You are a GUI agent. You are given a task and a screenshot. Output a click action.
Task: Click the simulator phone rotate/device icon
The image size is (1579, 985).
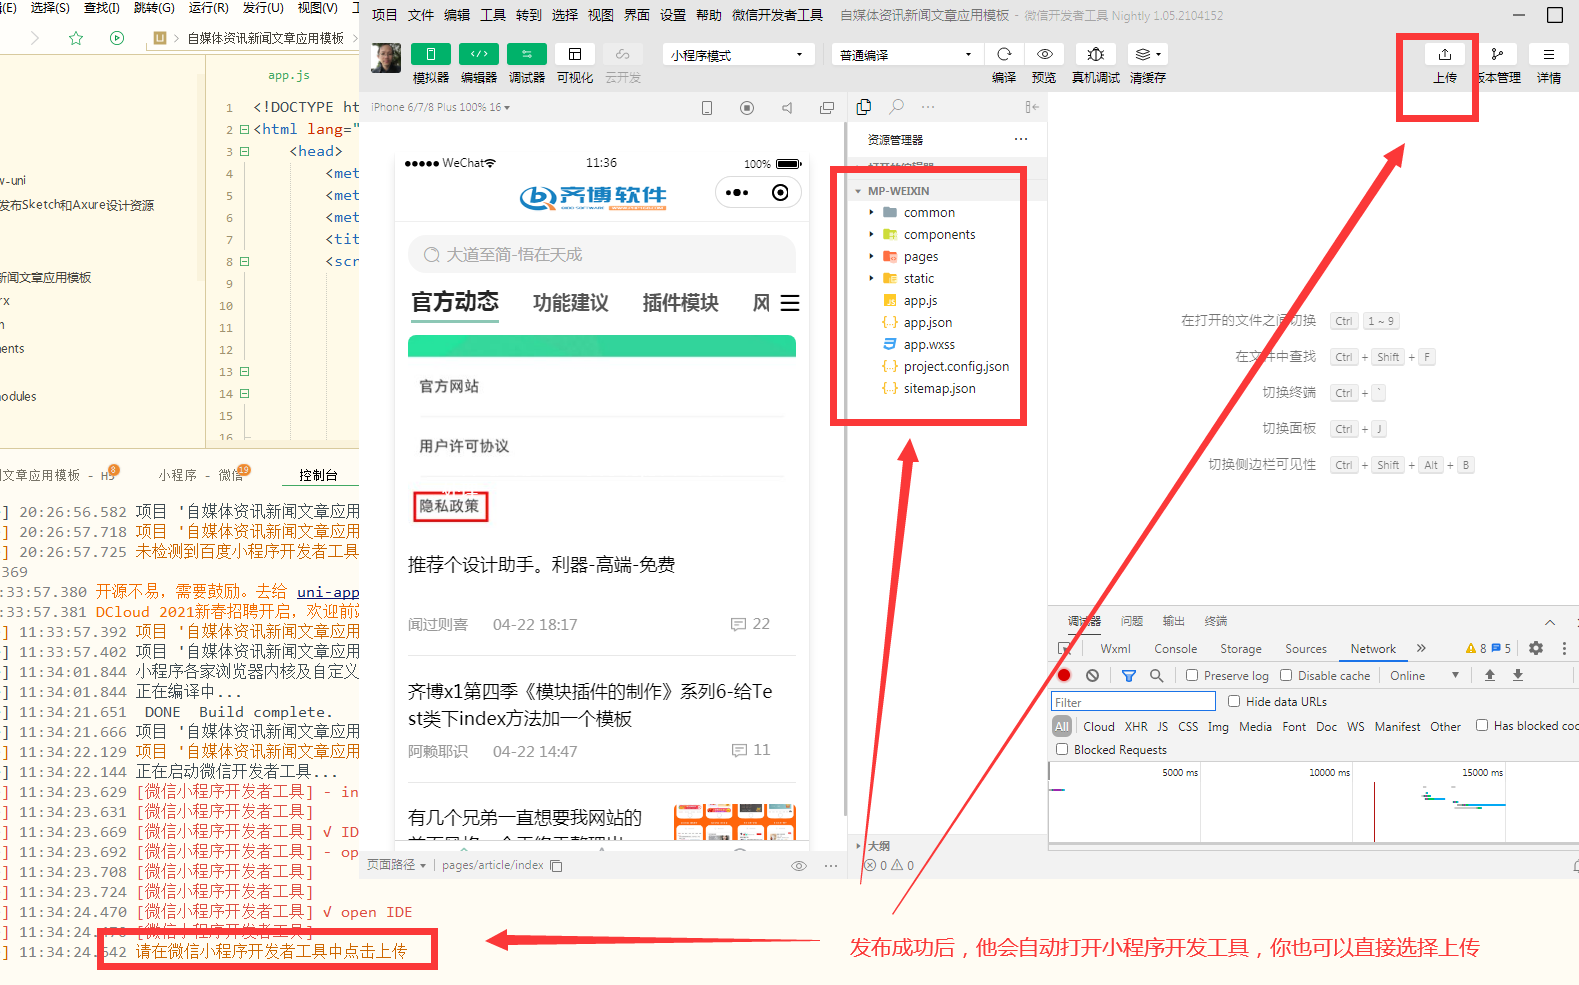tap(707, 108)
